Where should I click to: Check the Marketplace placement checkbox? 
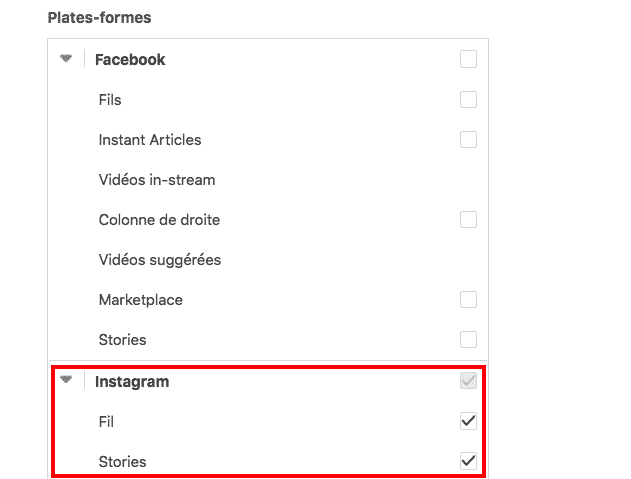[468, 299]
